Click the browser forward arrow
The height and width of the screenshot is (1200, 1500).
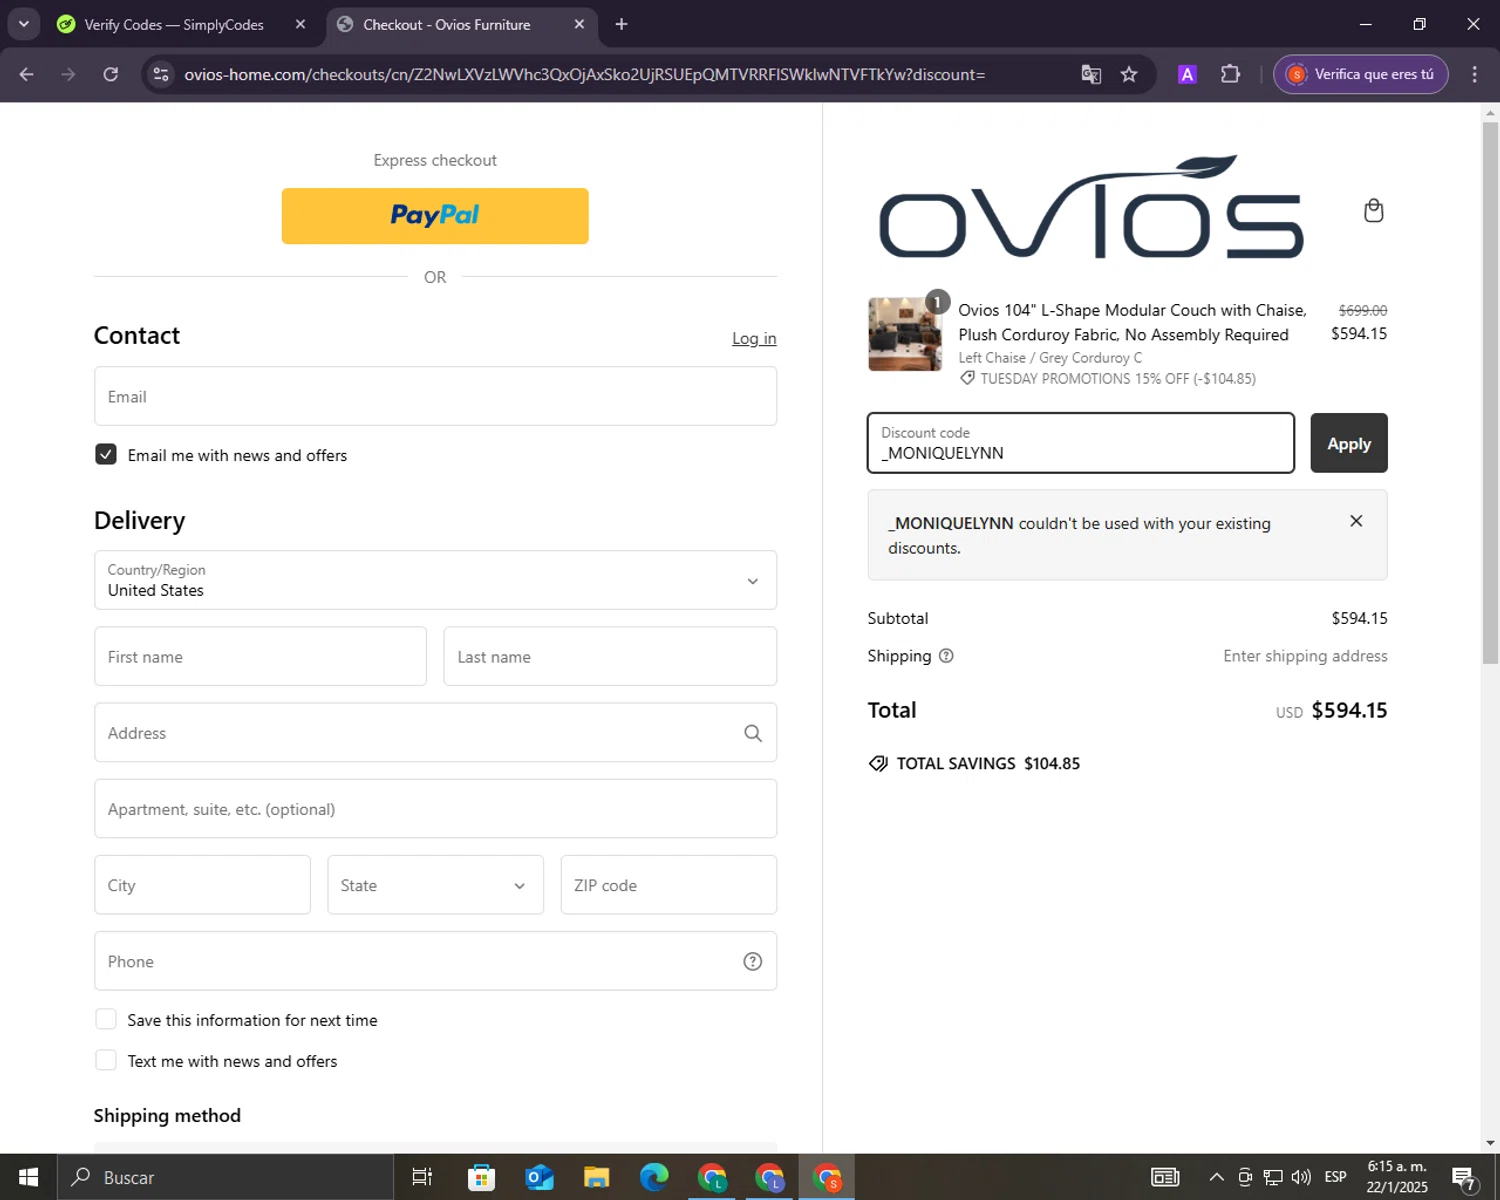(x=68, y=74)
